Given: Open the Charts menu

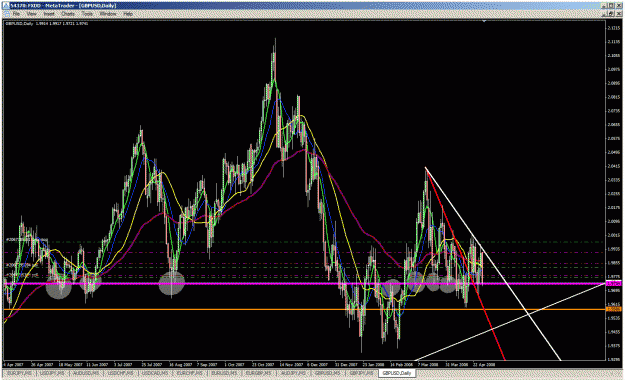Looking at the screenshot, I should click(x=68, y=14).
